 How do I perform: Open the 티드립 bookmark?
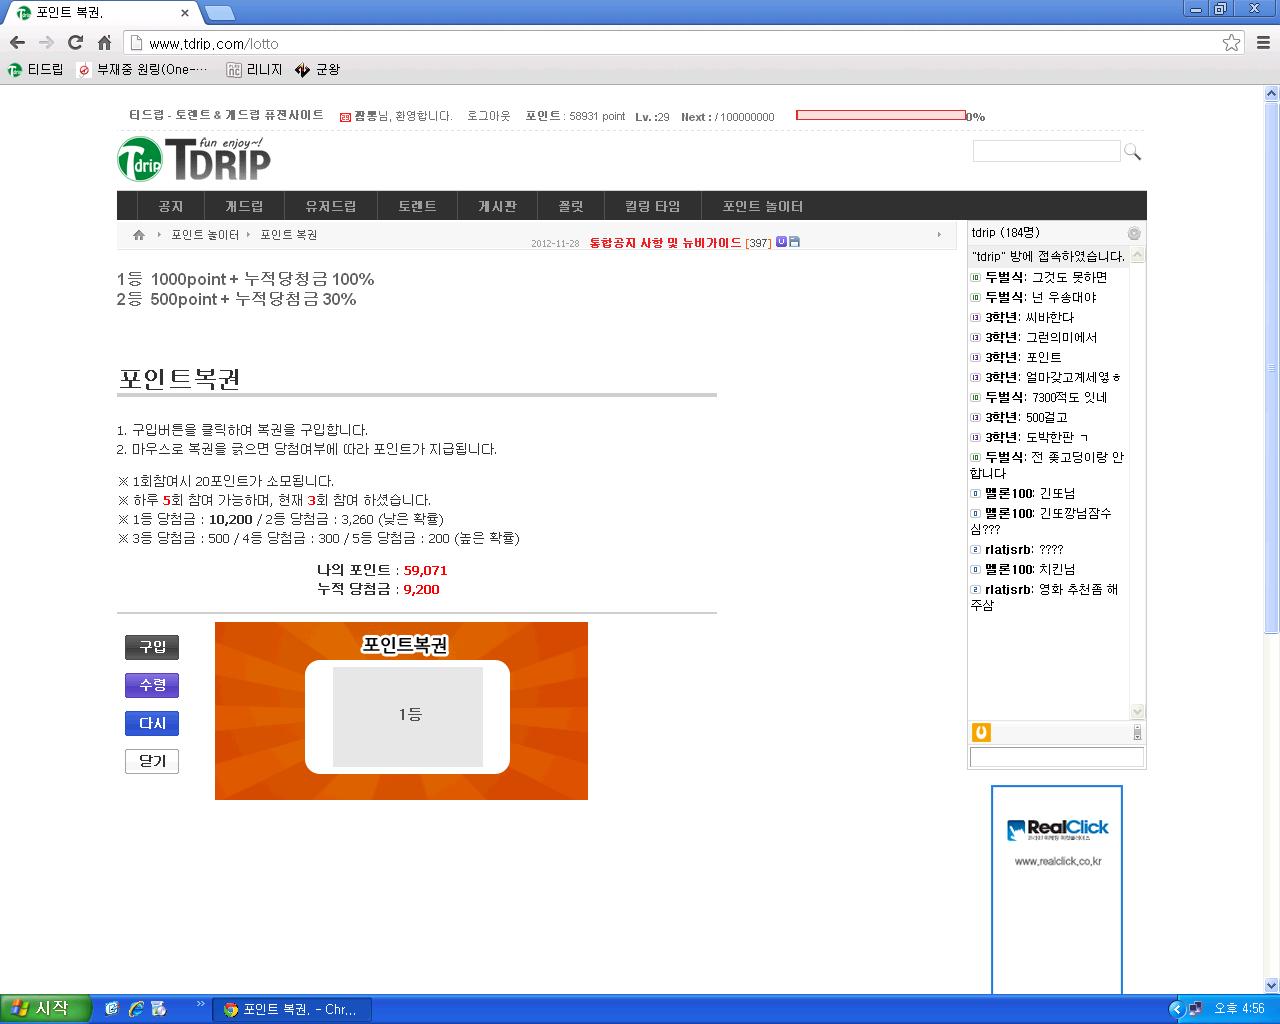36,70
